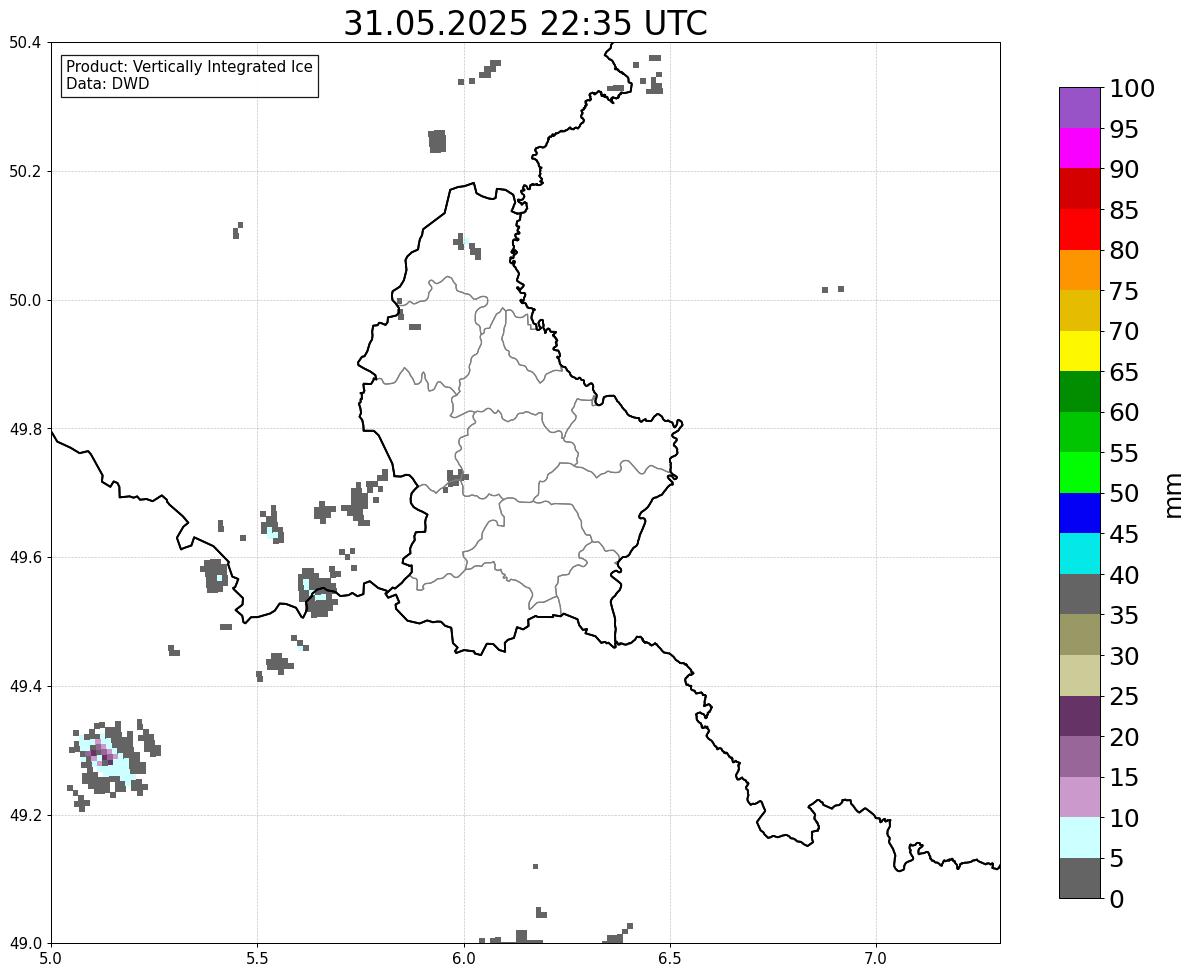The height and width of the screenshot is (976, 1193).
Task: Click the dark green 60-65 colorbar segment
Action: (x=1080, y=392)
